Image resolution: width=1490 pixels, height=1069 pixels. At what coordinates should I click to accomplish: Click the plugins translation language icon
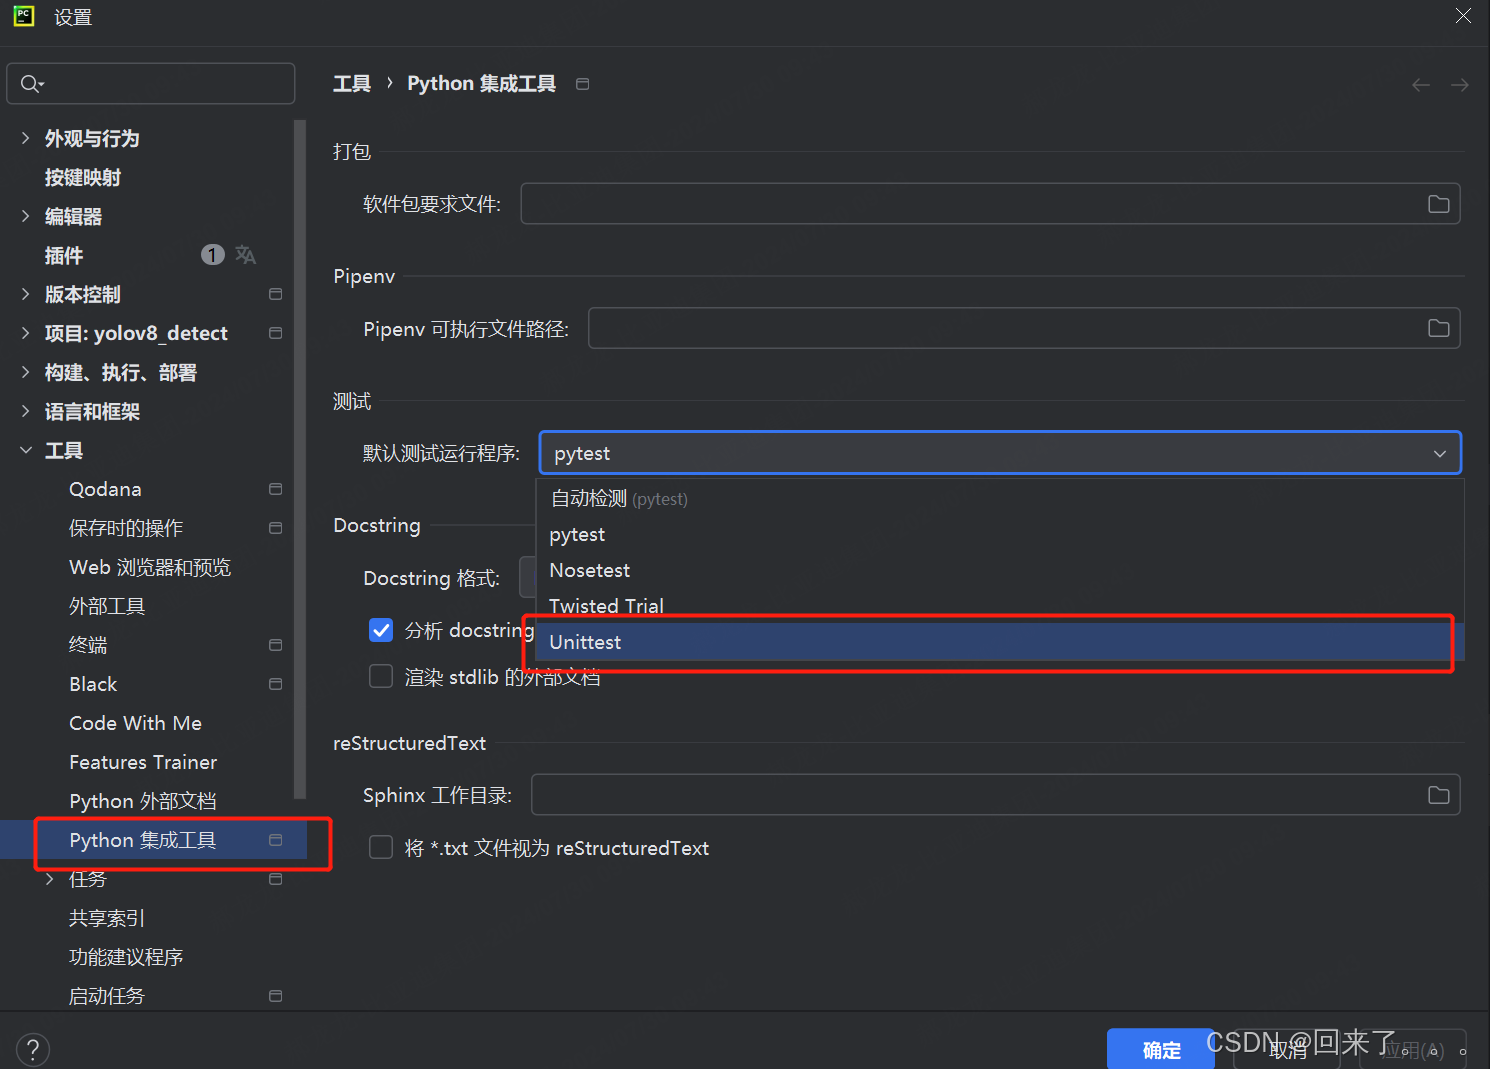pos(245,255)
